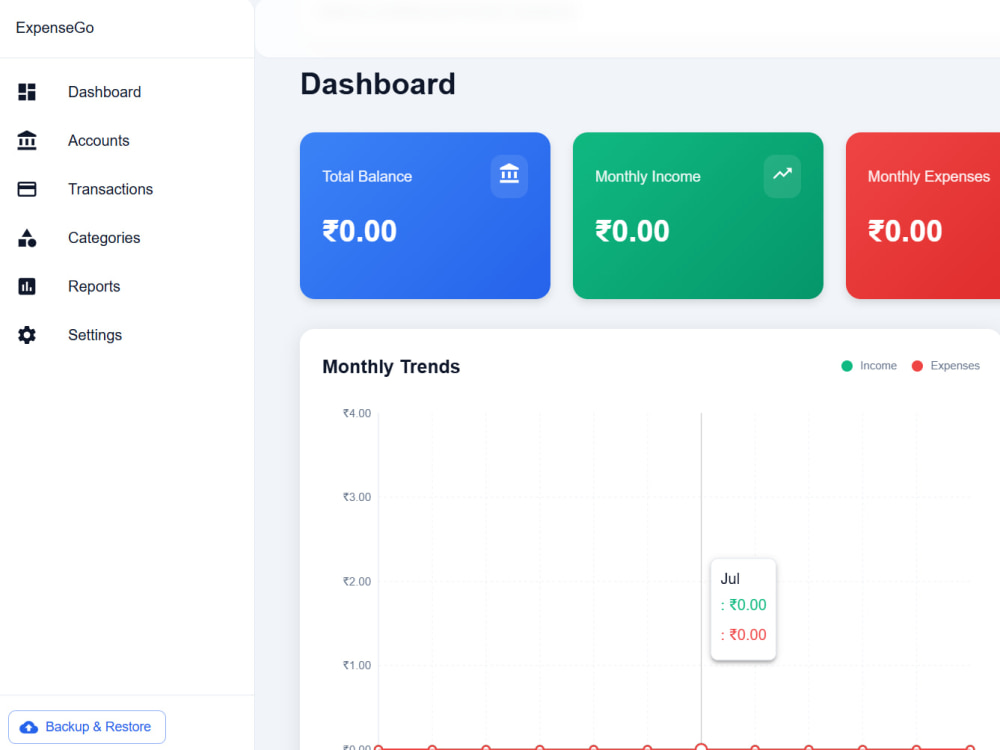
Task: Click the bank icon on Total Balance card
Action: click(x=509, y=174)
